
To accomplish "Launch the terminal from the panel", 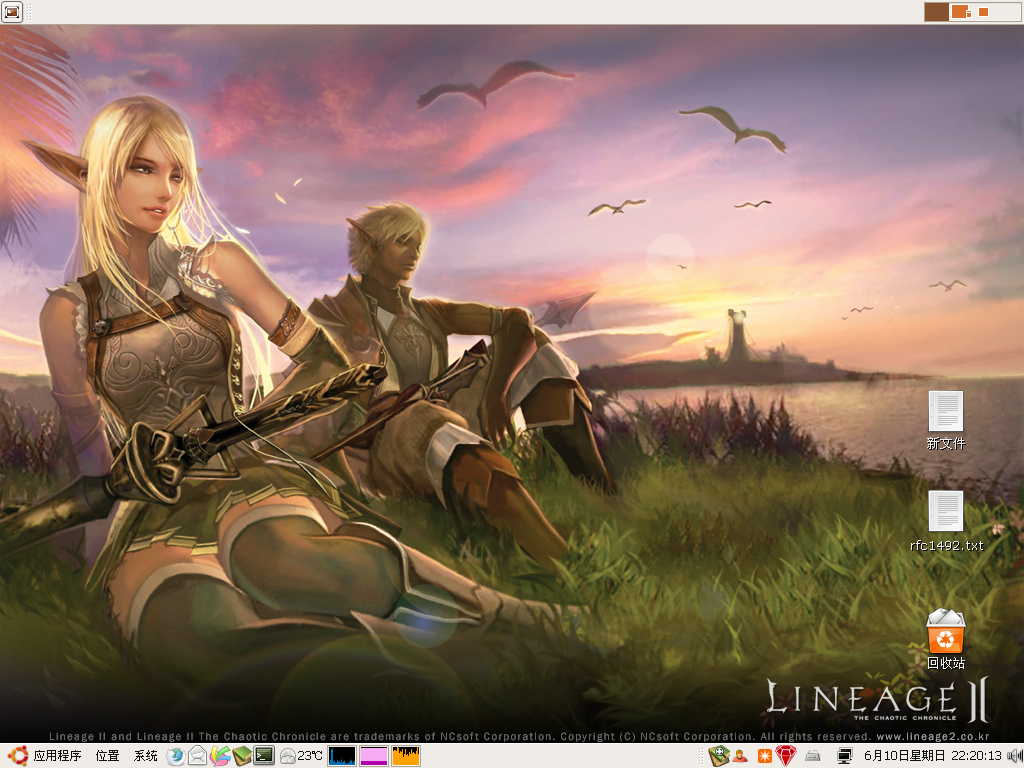I will coord(264,756).
